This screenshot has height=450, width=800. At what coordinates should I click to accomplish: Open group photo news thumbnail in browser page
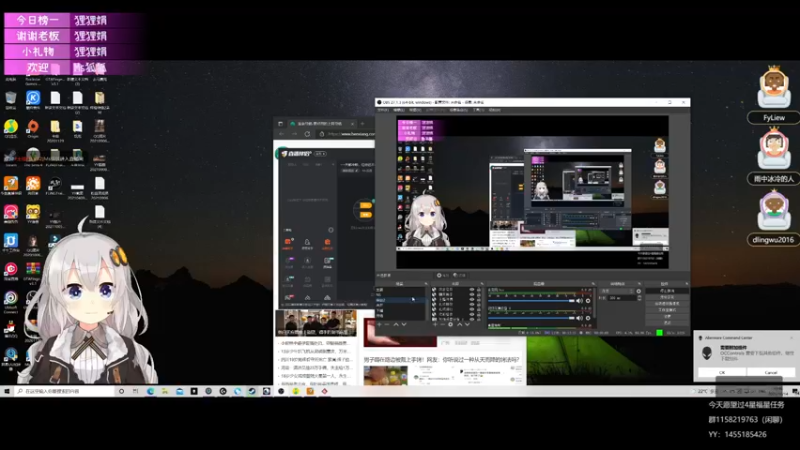316,322
